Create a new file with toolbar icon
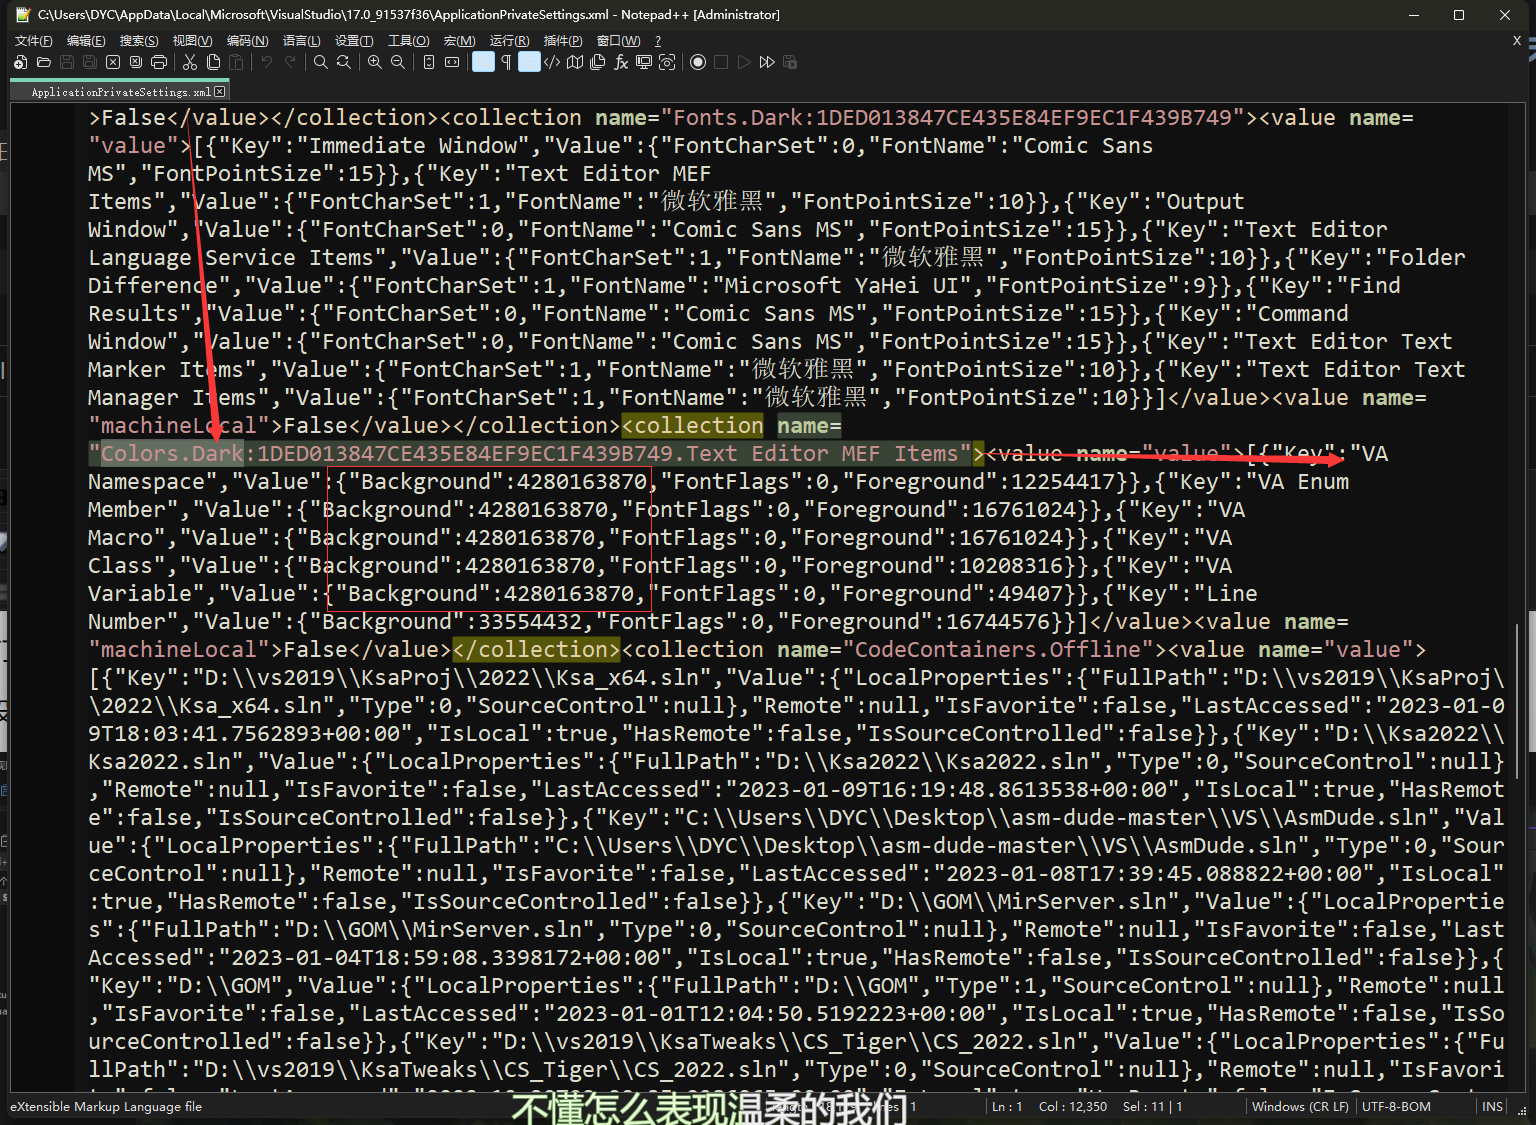 (x=20, y=62)
